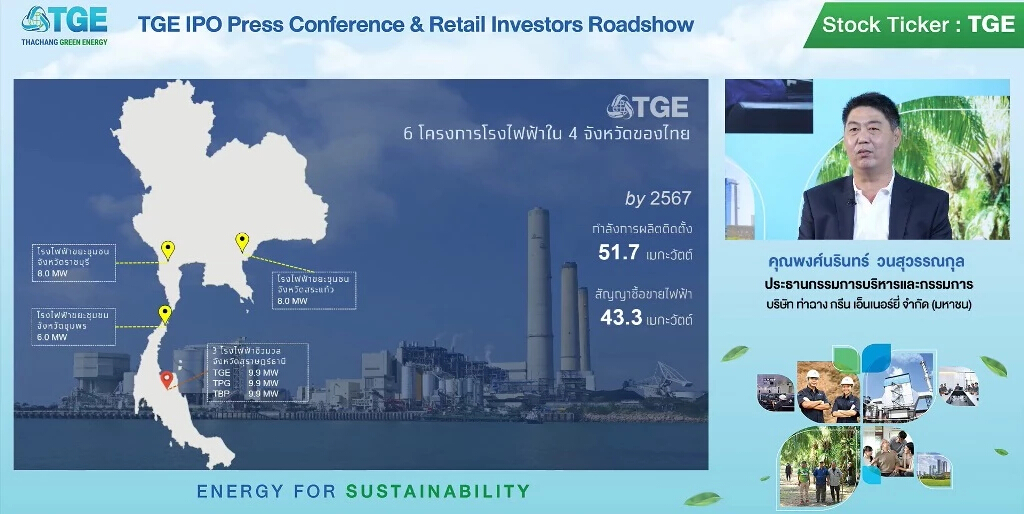Select the yellow map pin for Ratchaburi plant
The width and height of the screenshot is (1024, 514).
pyautogui.click(x=168, y=251)
